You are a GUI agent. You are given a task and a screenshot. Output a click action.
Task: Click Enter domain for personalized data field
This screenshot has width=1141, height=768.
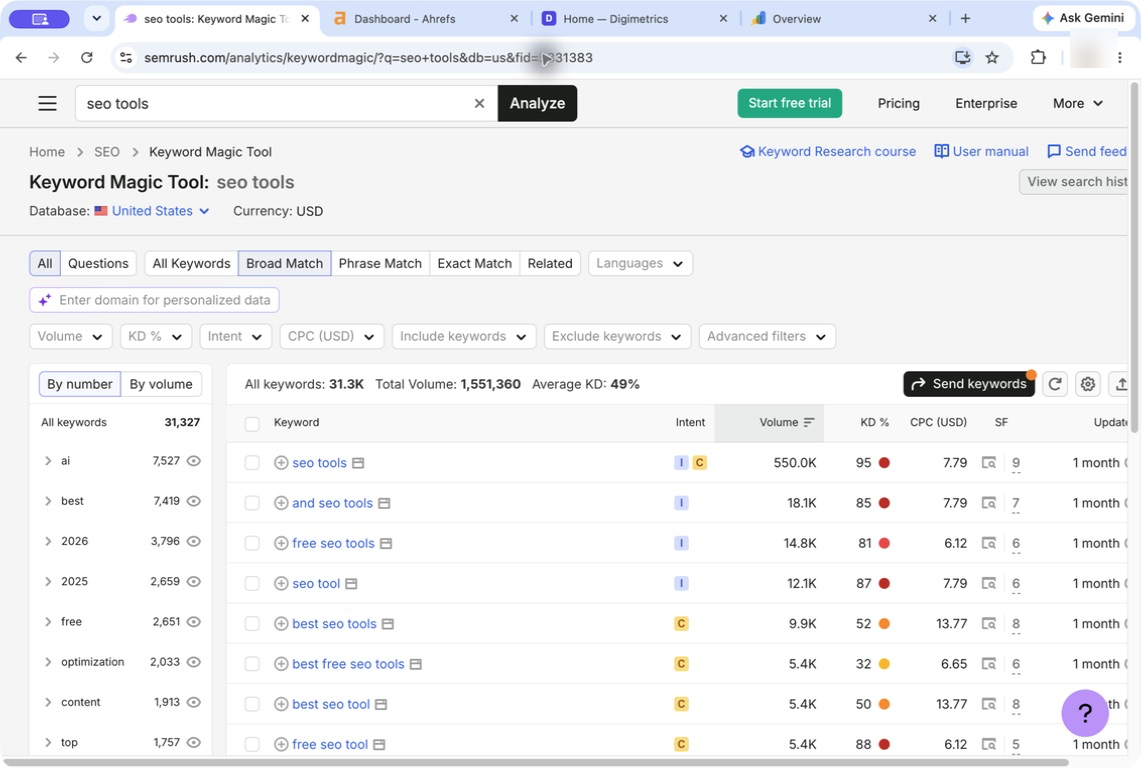pos(154,300)
